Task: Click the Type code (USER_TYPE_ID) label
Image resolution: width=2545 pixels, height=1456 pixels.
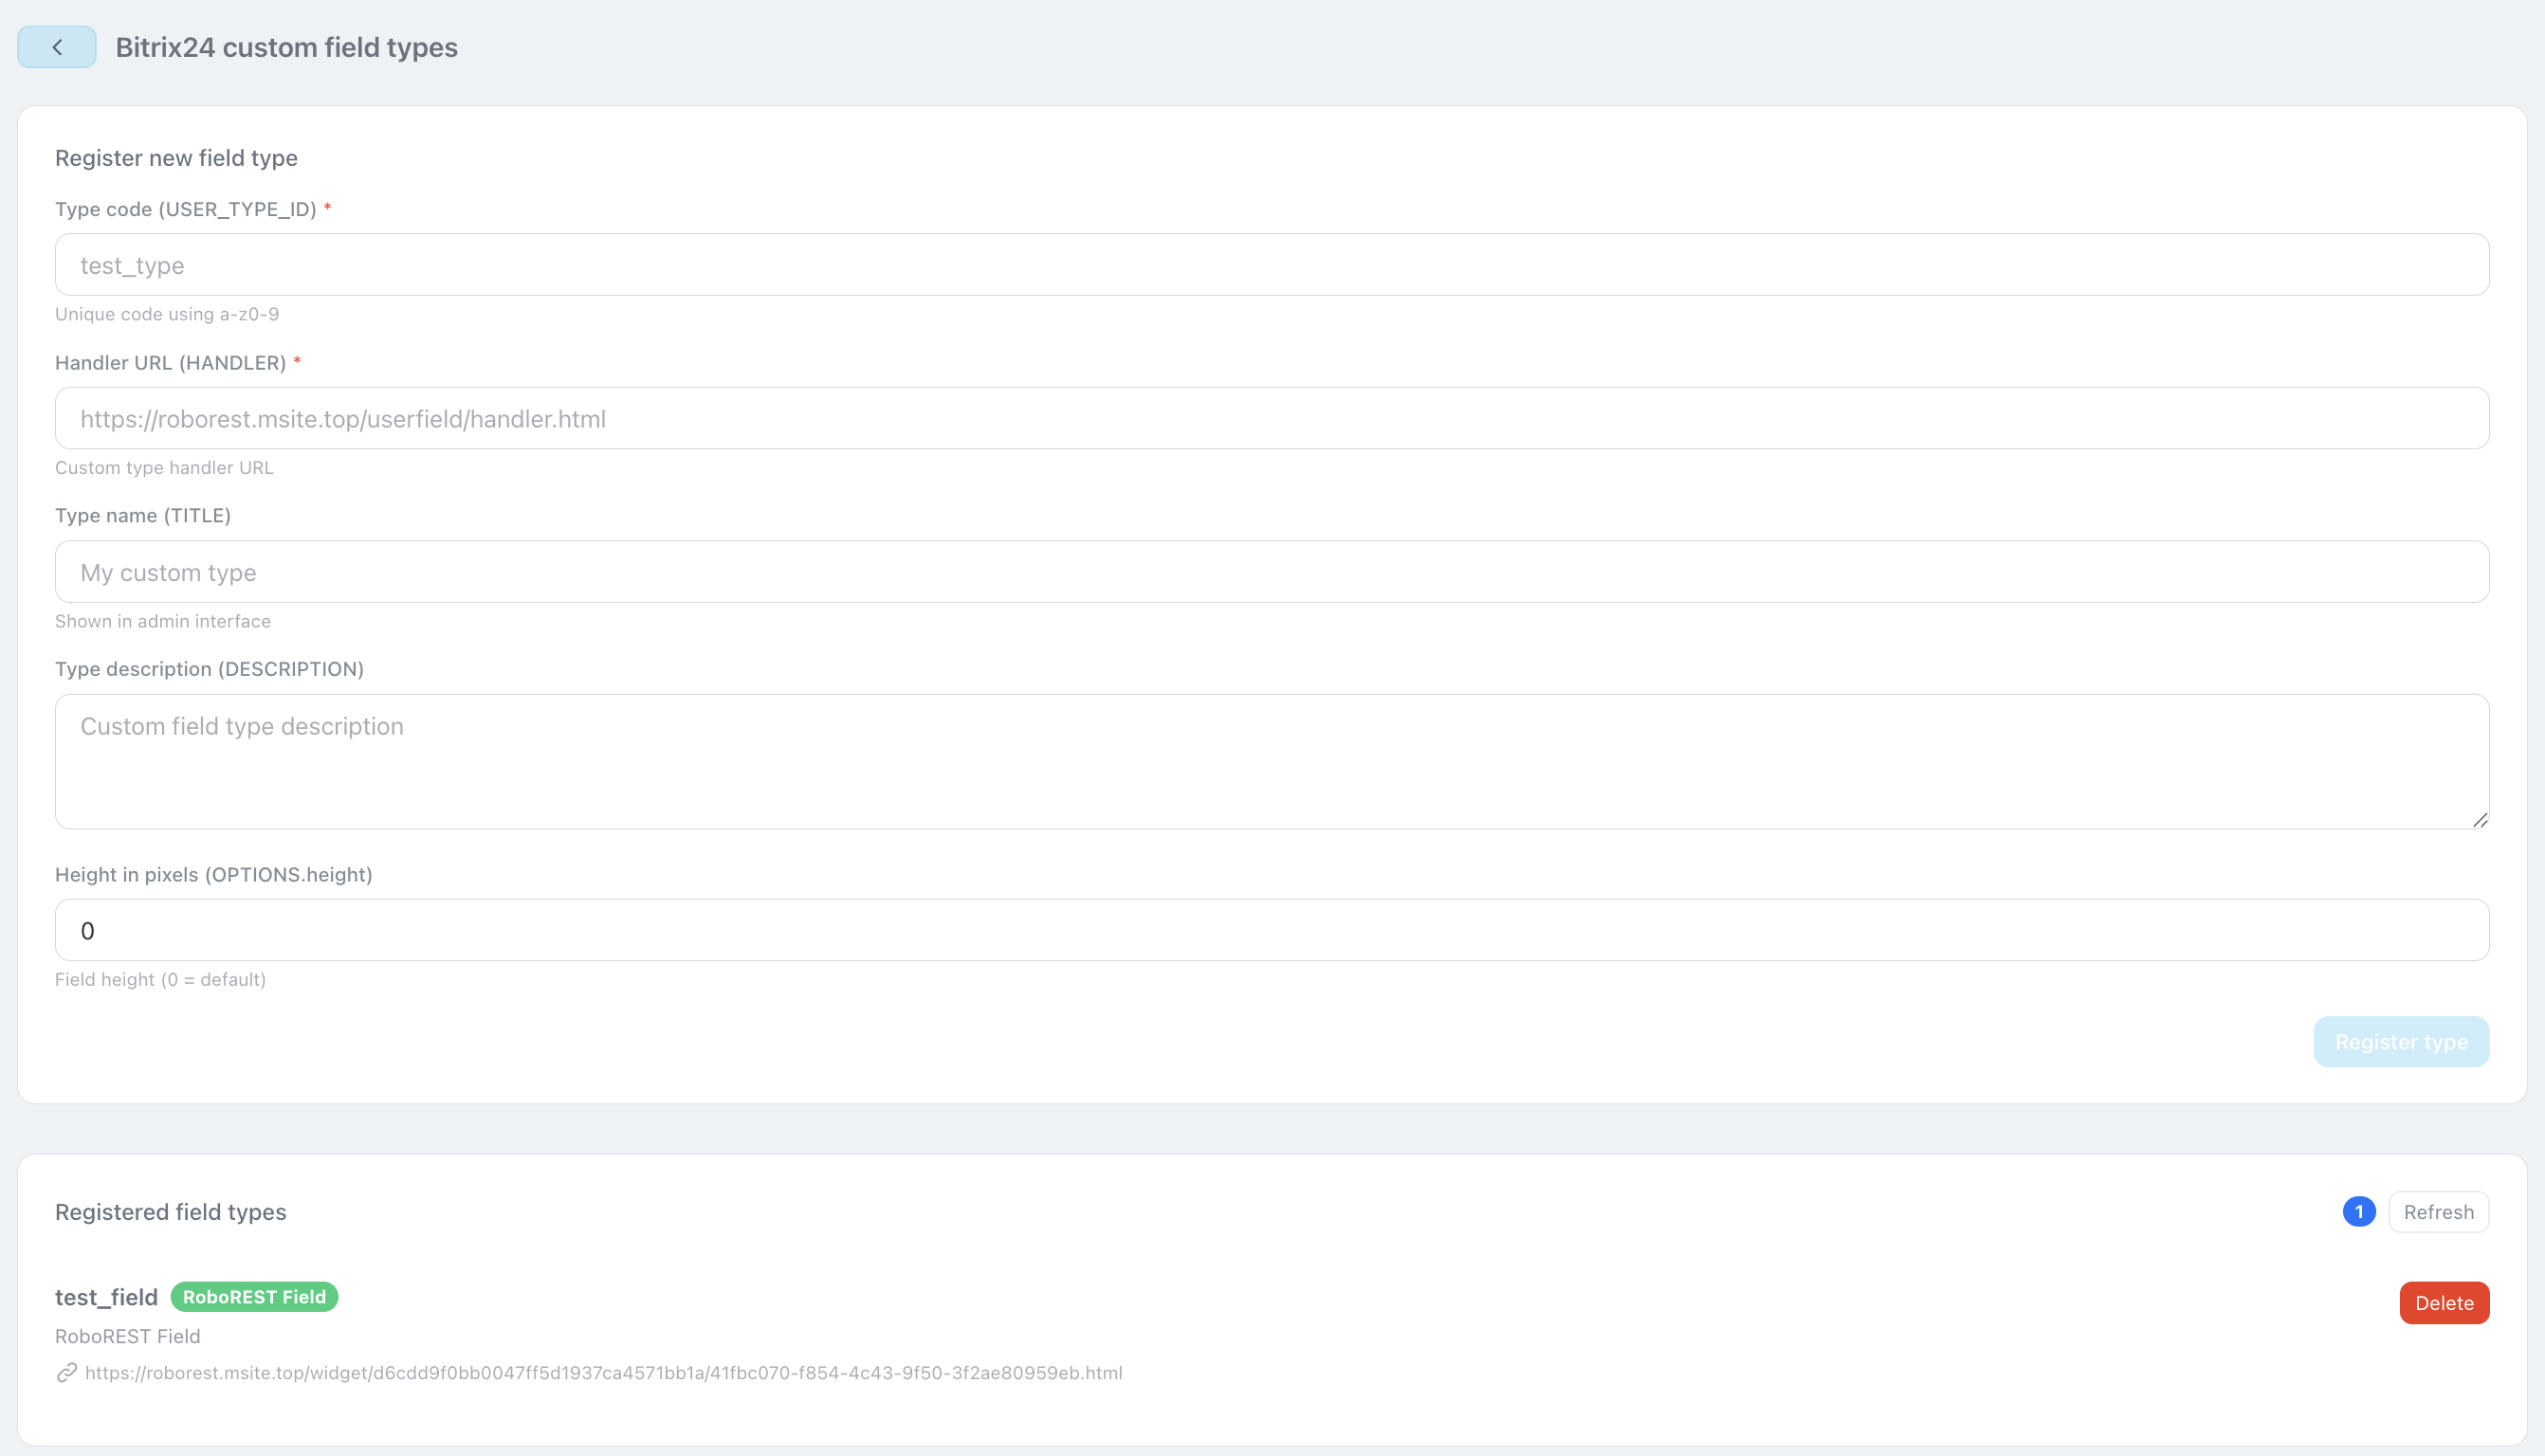Action: click(186, 209)
